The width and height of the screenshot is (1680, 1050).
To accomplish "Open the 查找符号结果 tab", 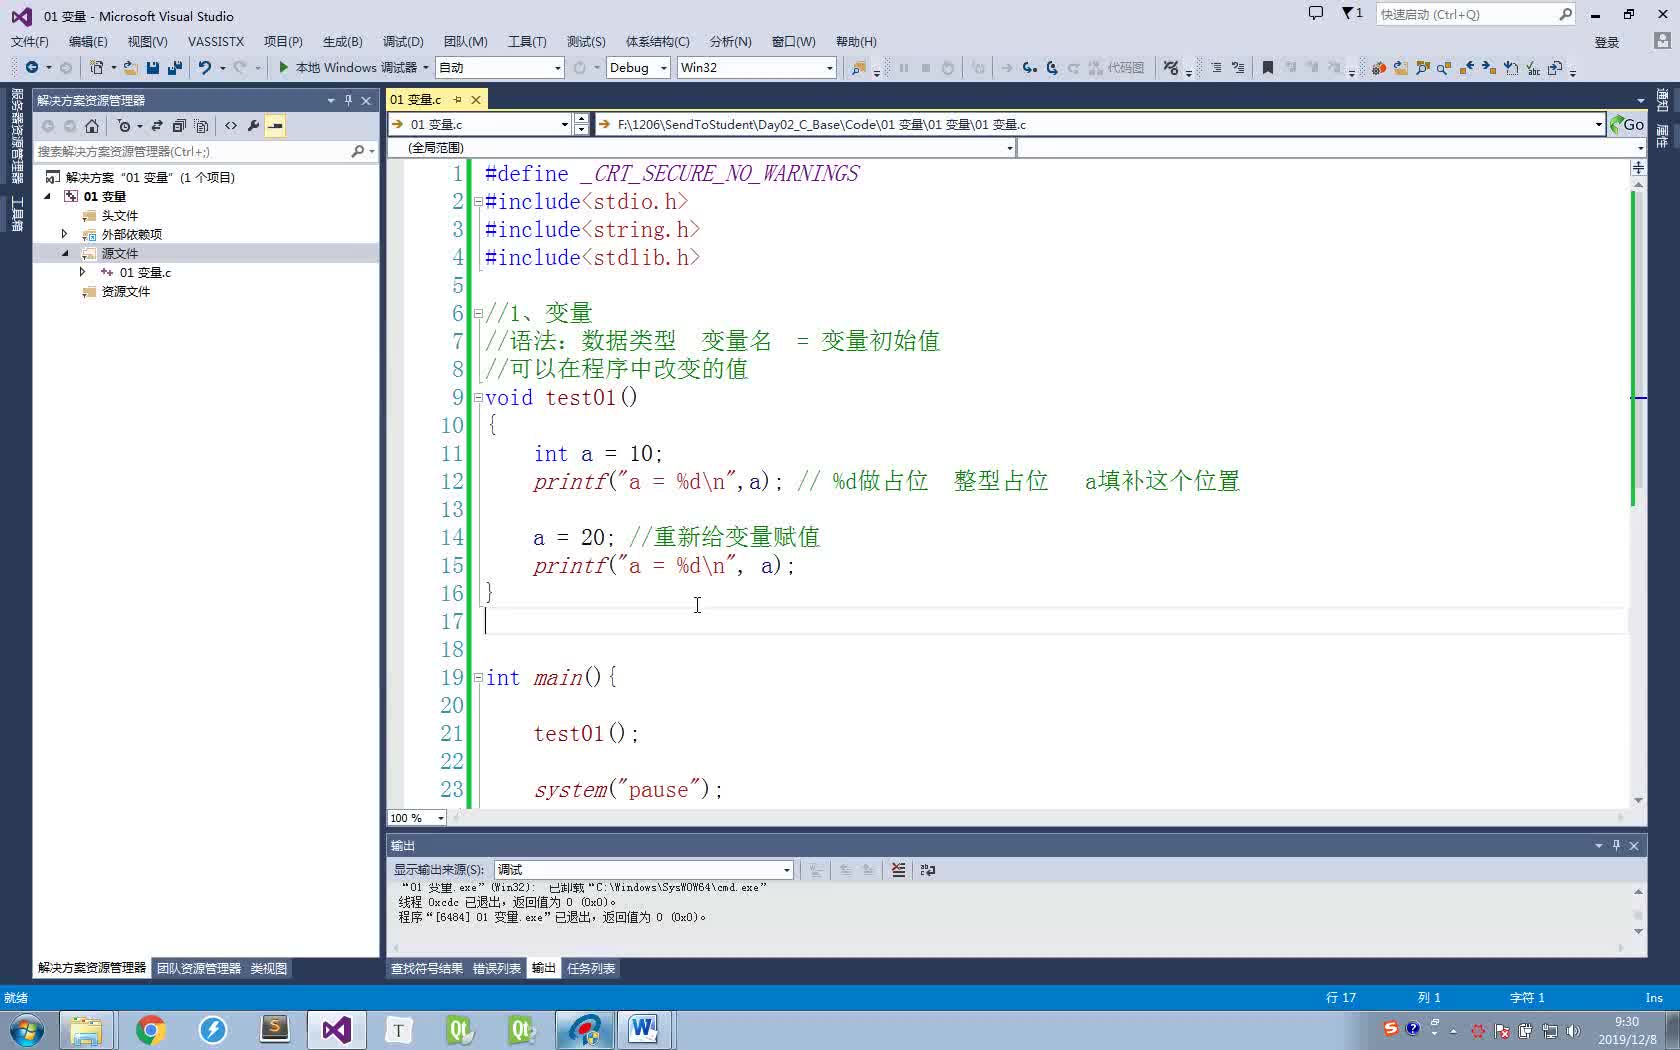I will pyautogui.click(x=427, y=968).
